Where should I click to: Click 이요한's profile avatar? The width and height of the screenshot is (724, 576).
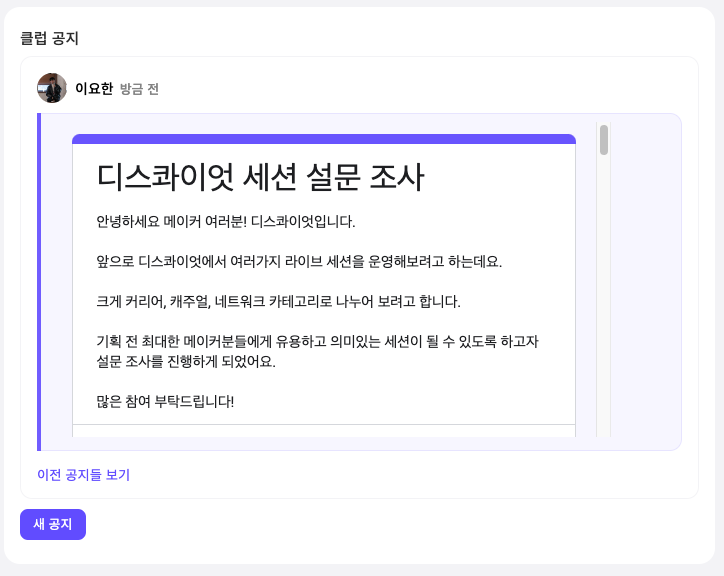point(52,88)
